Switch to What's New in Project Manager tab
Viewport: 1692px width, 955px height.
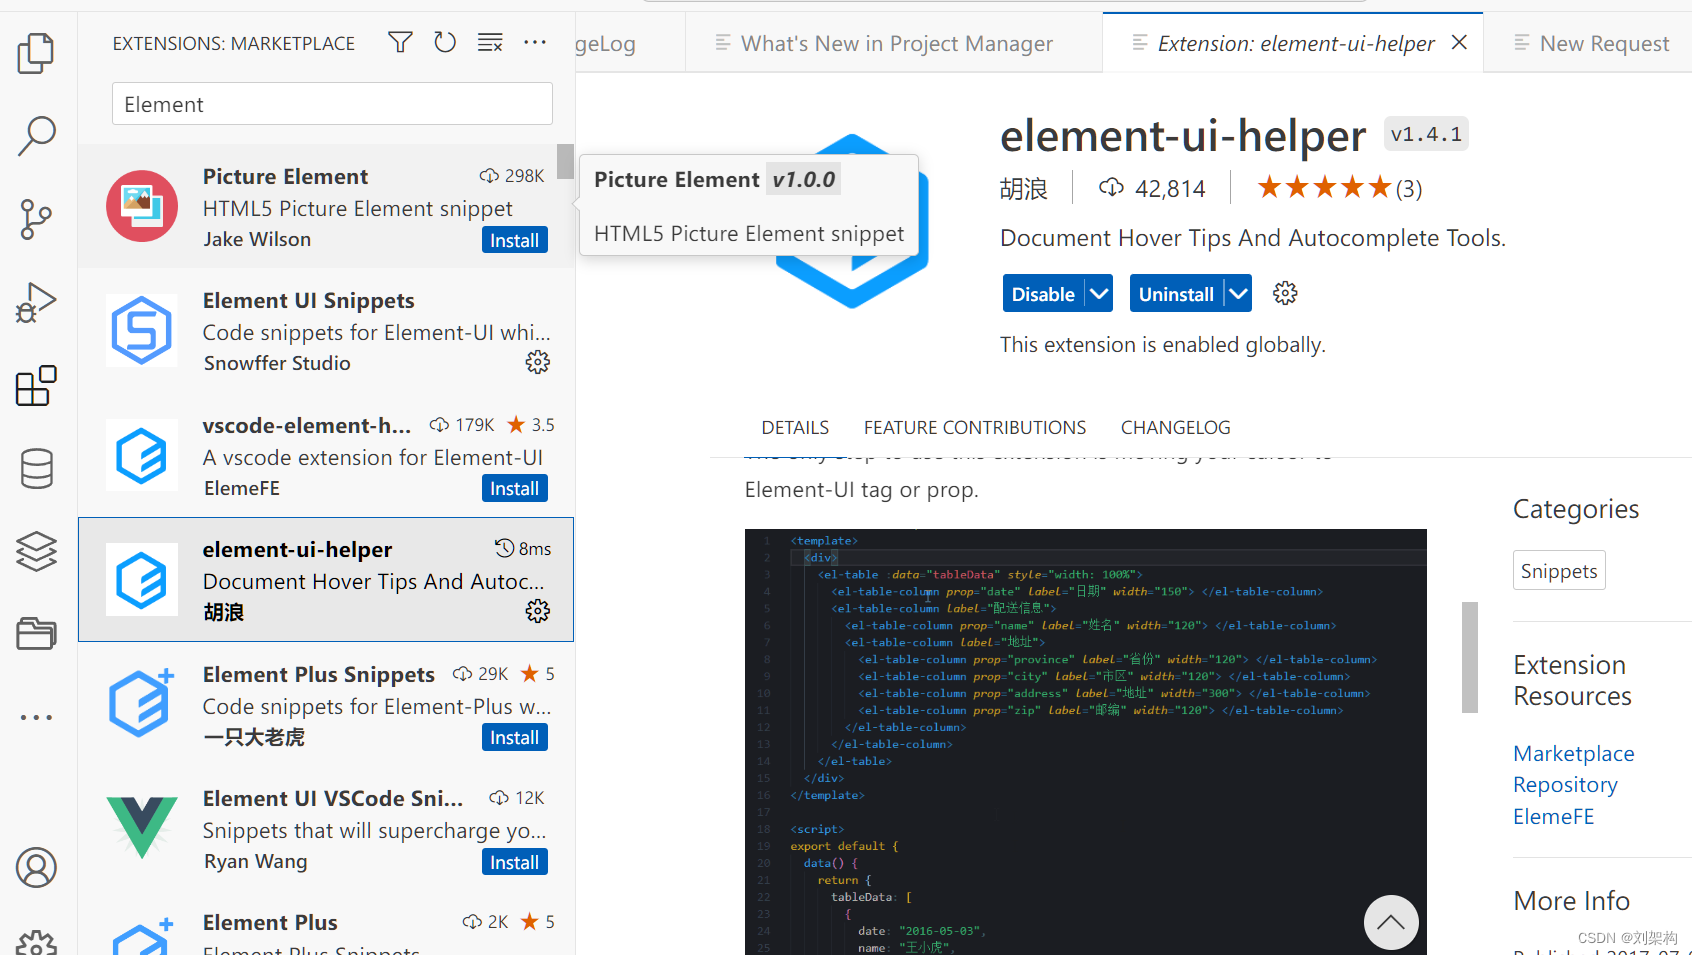tap(896, 43)
